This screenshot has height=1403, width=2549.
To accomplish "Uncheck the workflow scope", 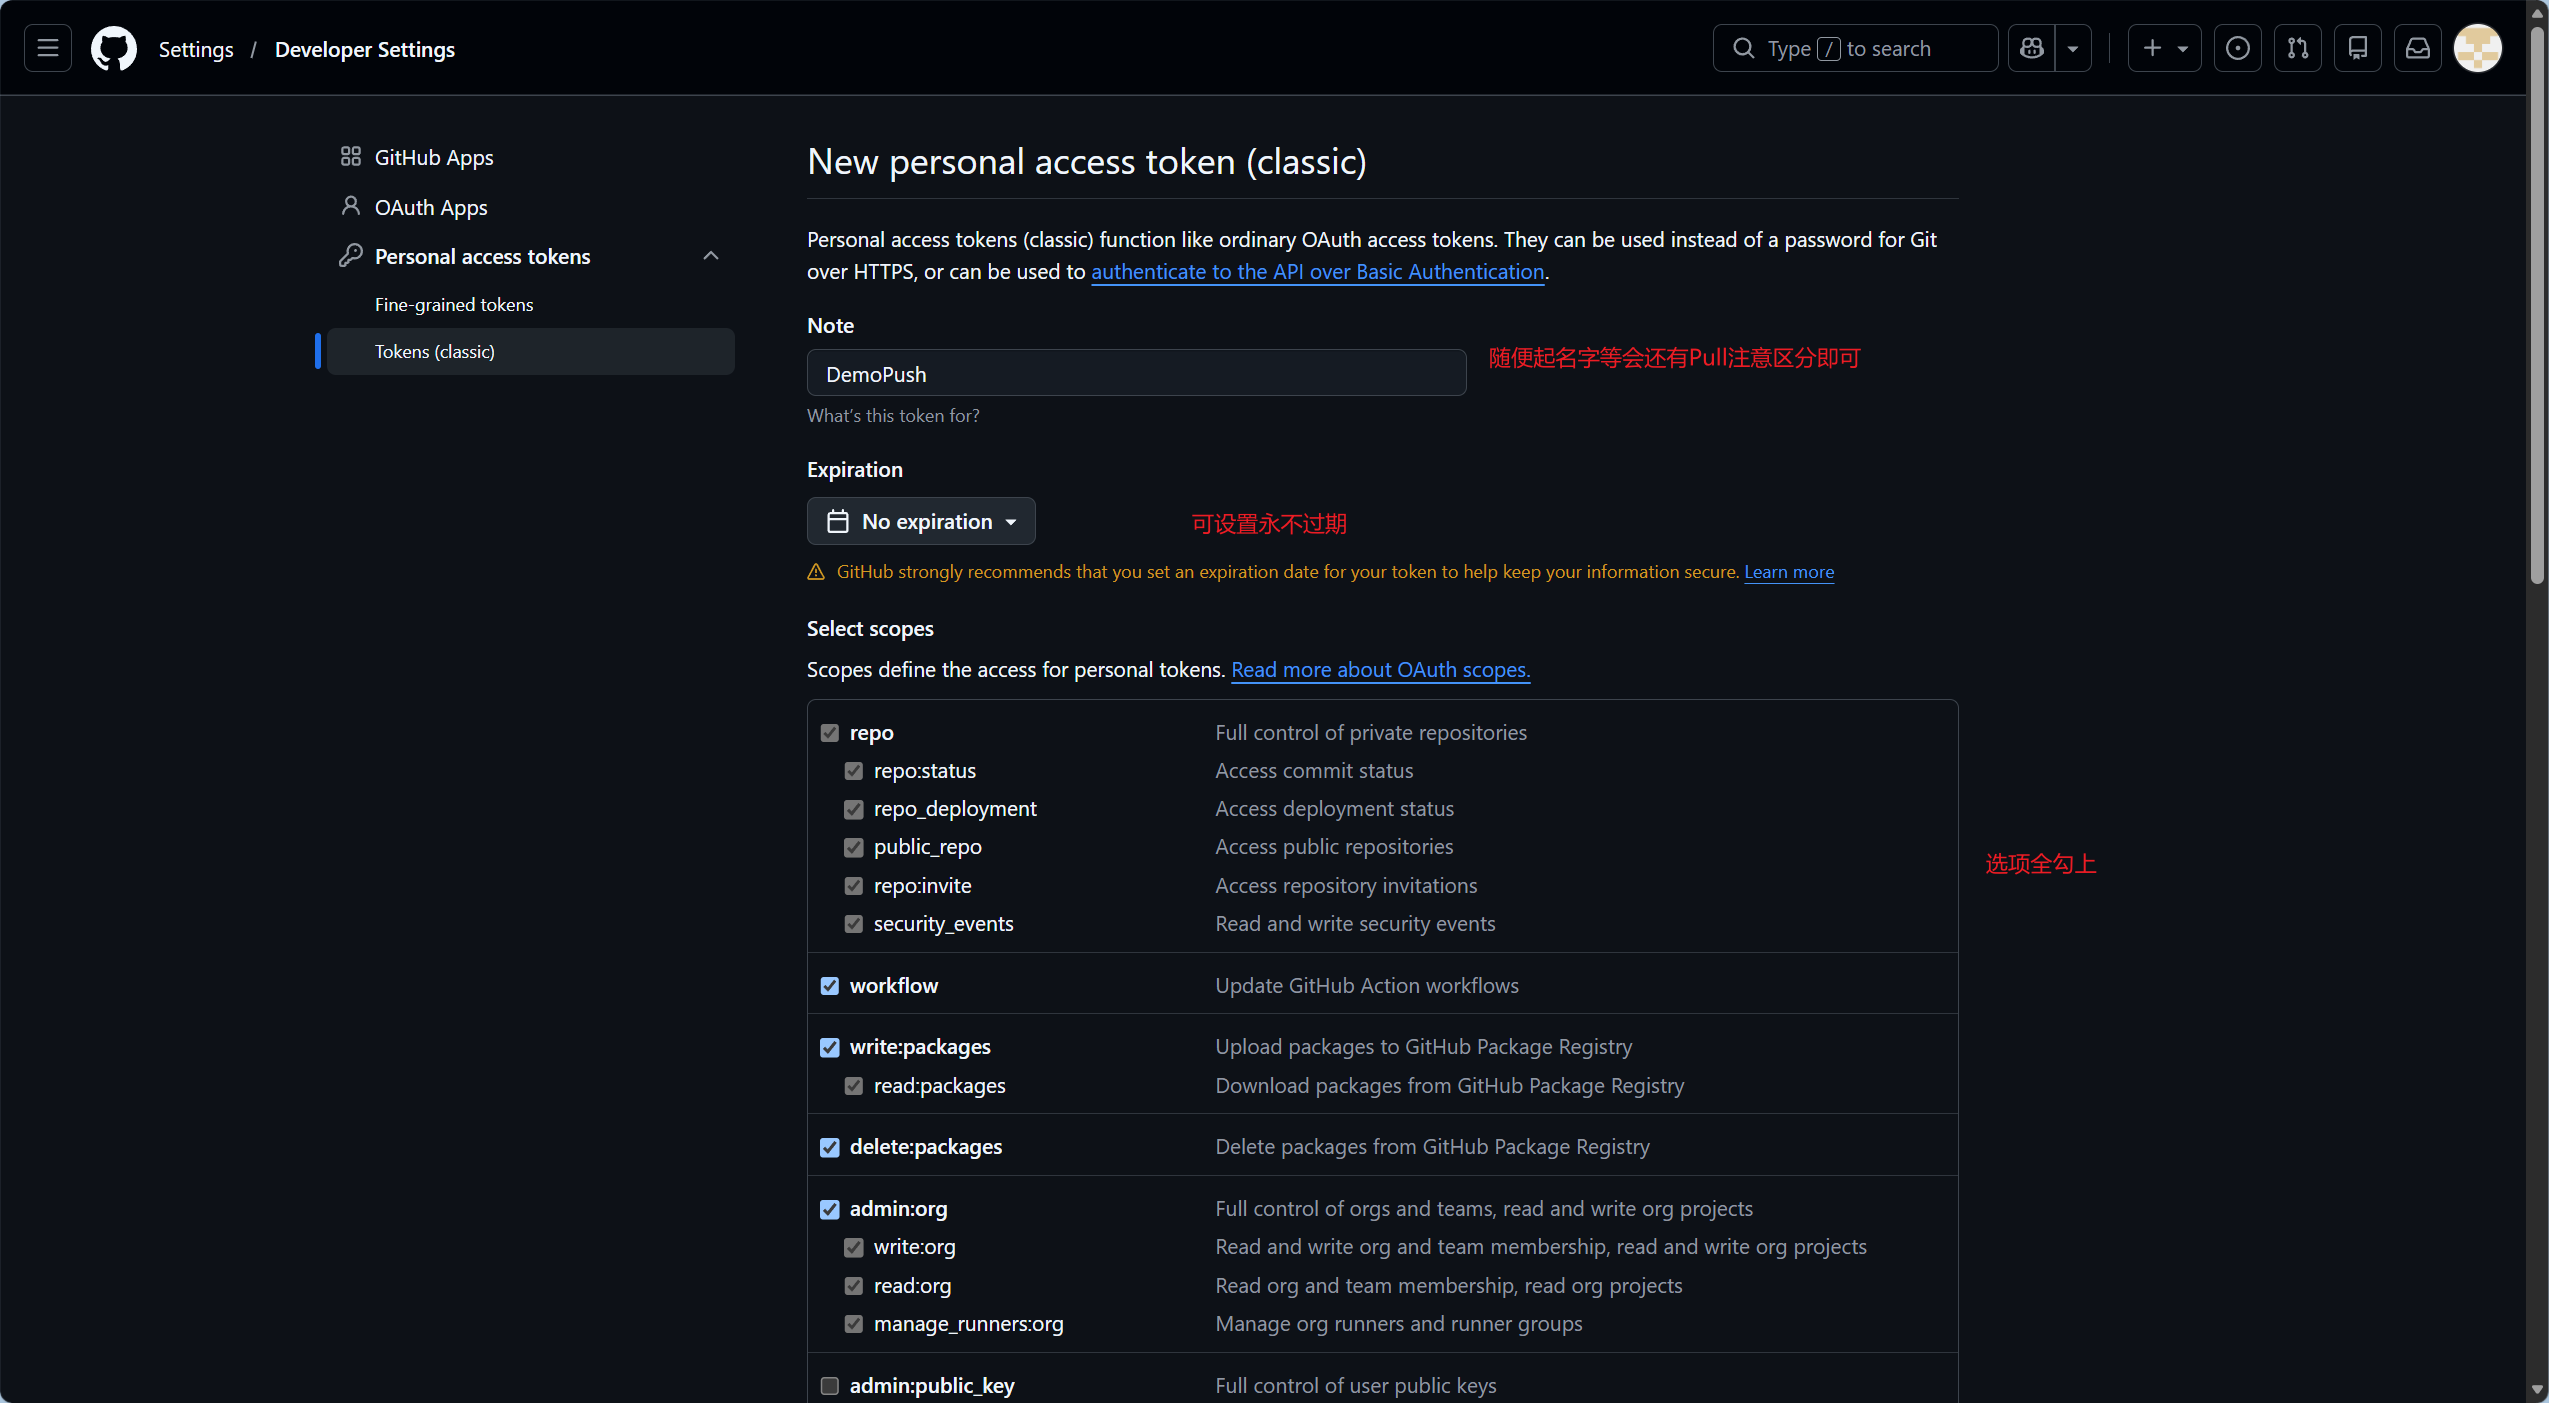I will click(x=830, y=986).
